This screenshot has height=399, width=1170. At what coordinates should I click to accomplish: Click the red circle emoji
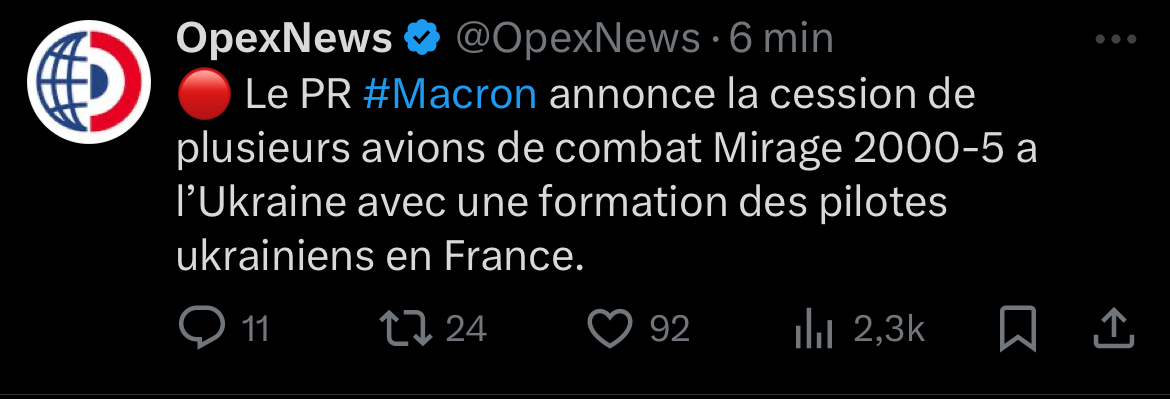coord(204,97)
